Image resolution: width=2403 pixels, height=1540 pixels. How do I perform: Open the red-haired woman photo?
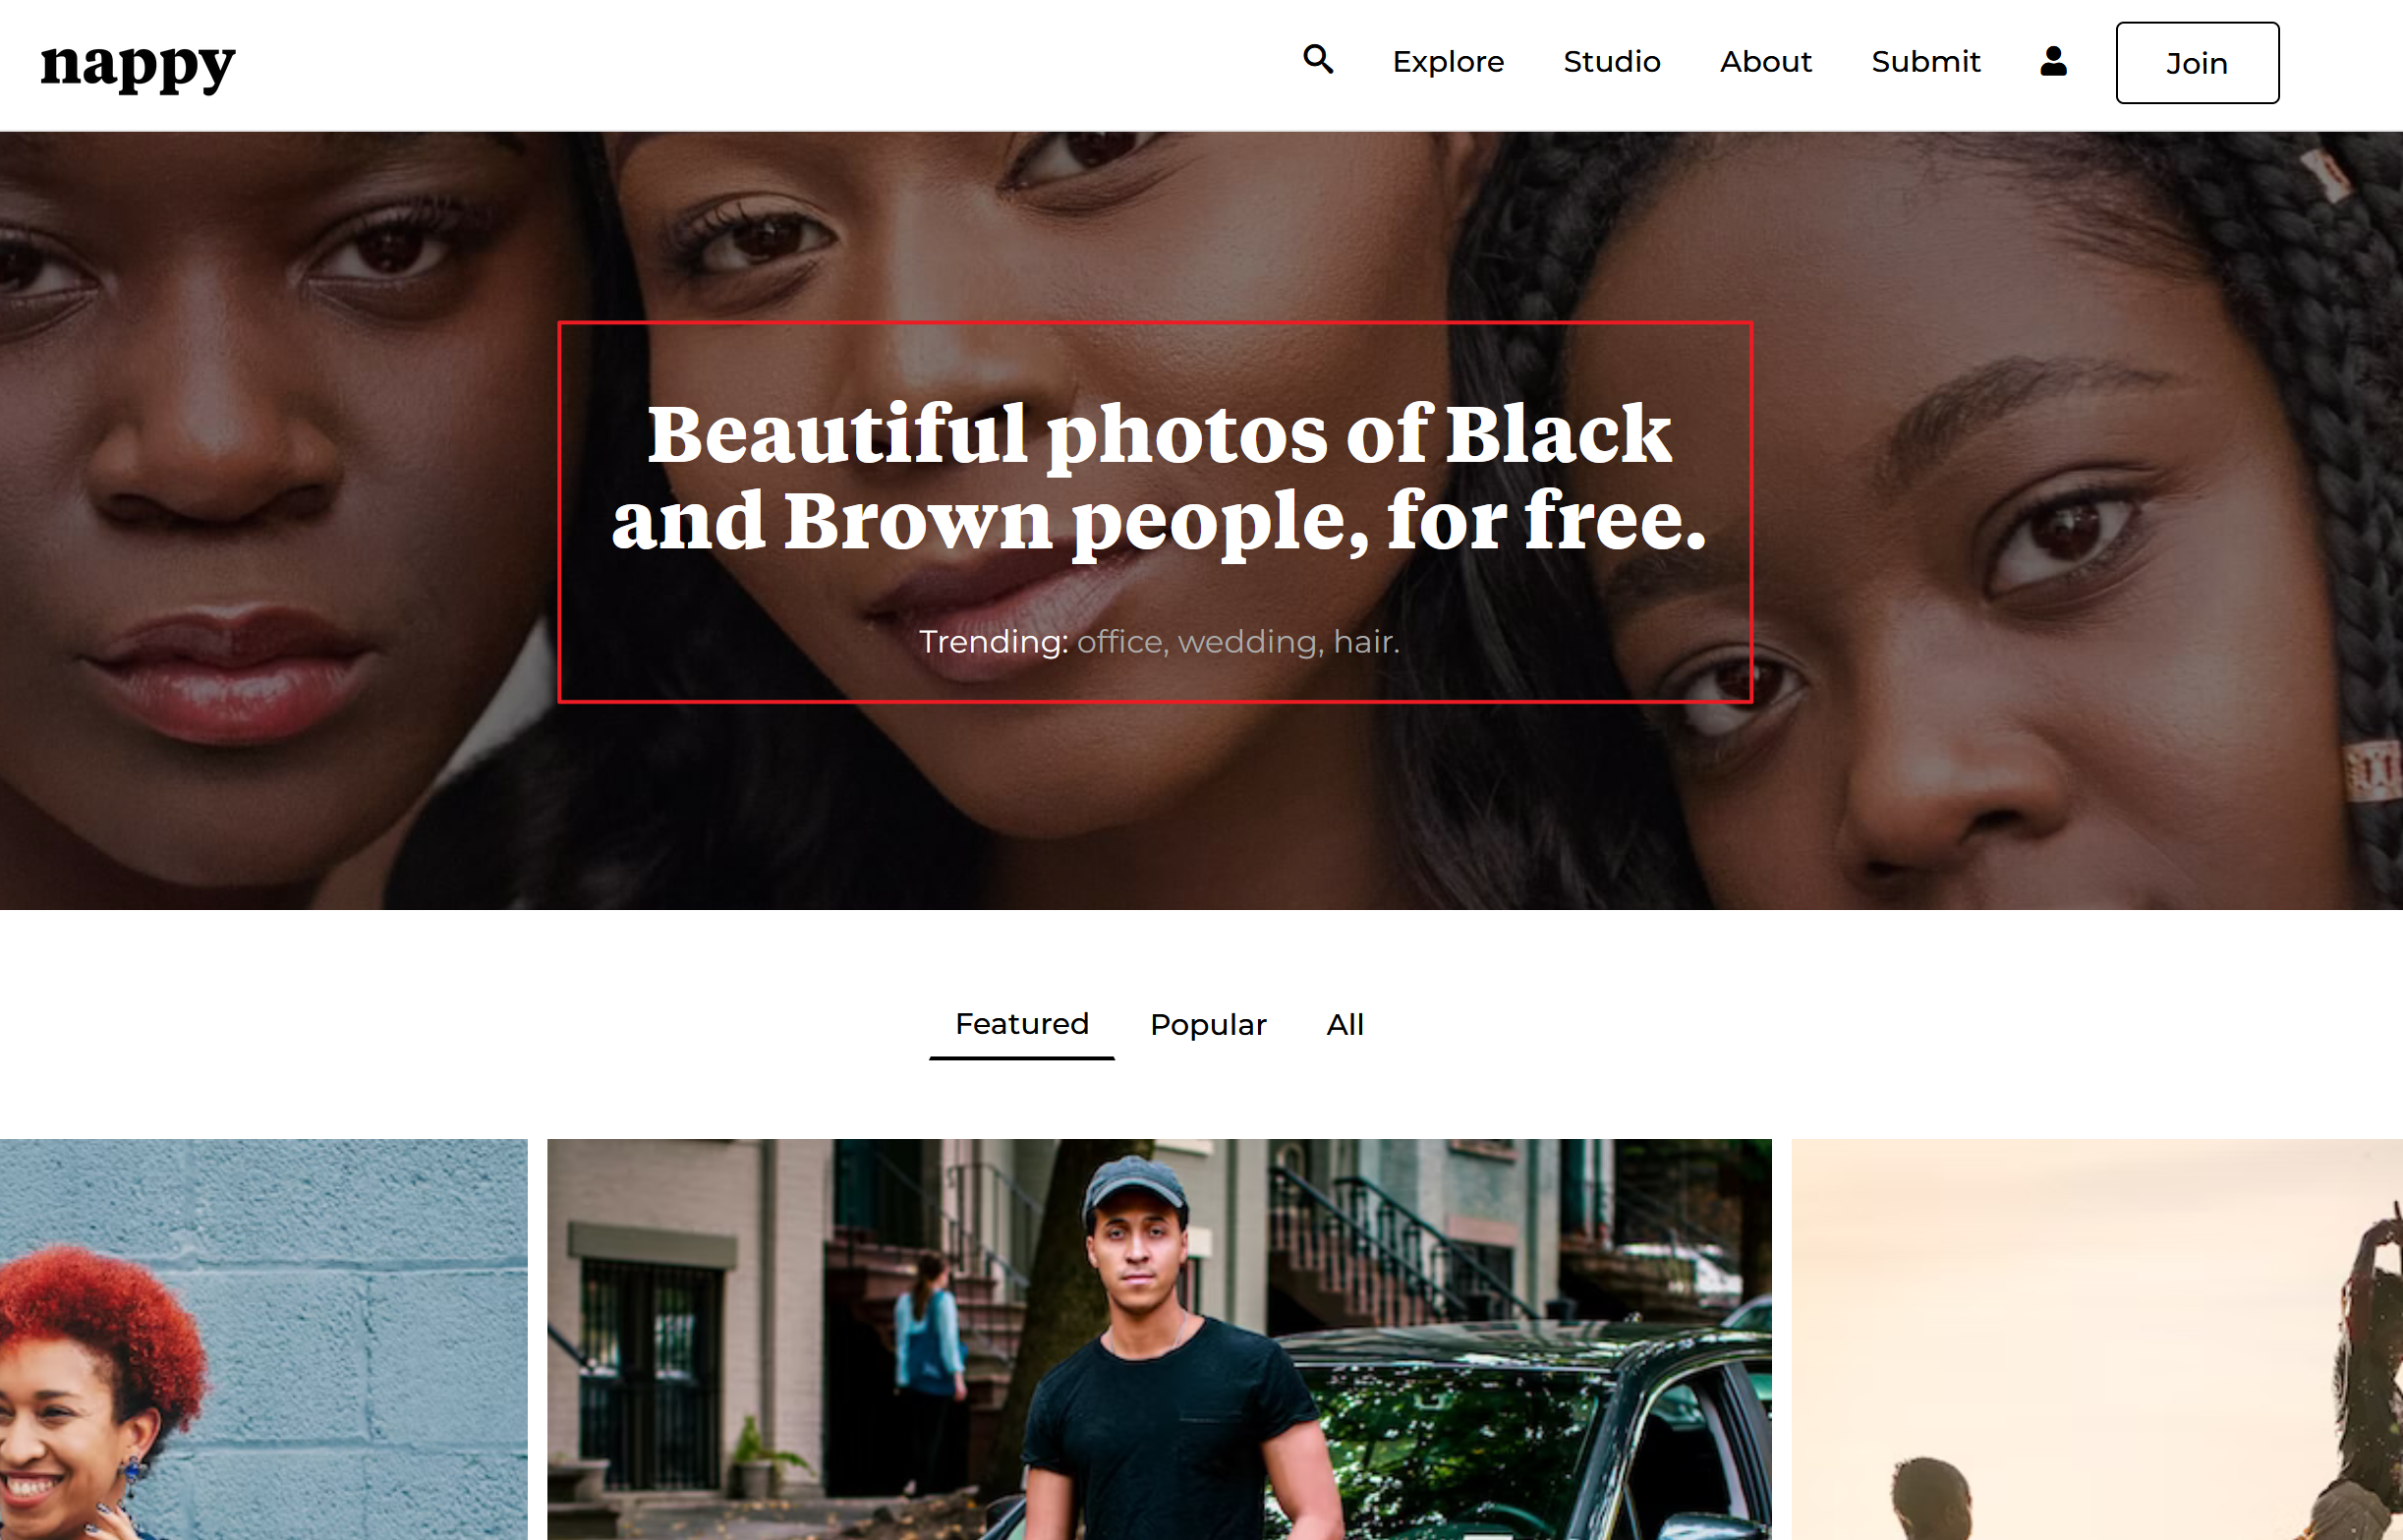[x=263, y=1339]
